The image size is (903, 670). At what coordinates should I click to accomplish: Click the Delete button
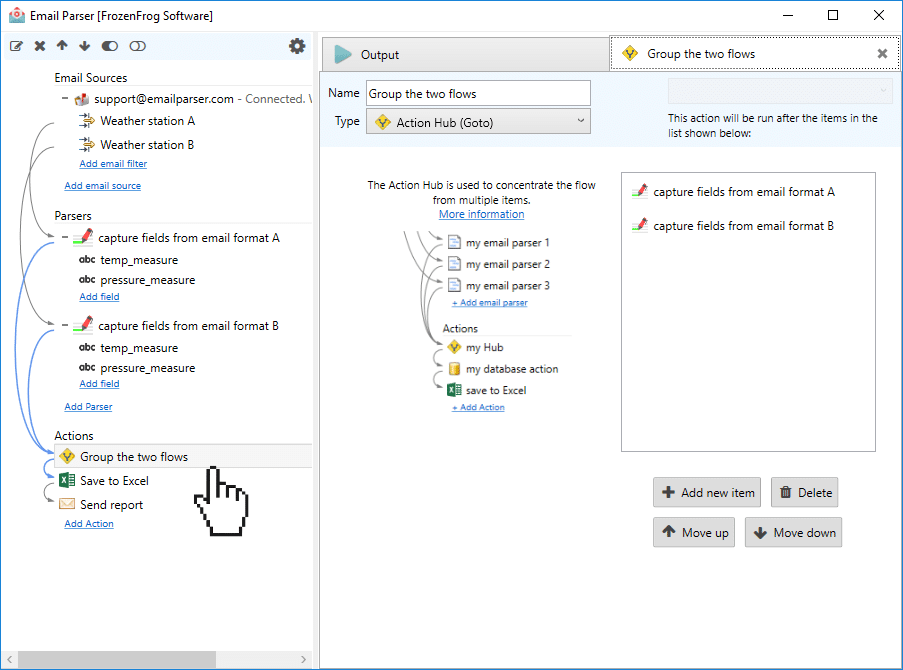pos(805,493)
